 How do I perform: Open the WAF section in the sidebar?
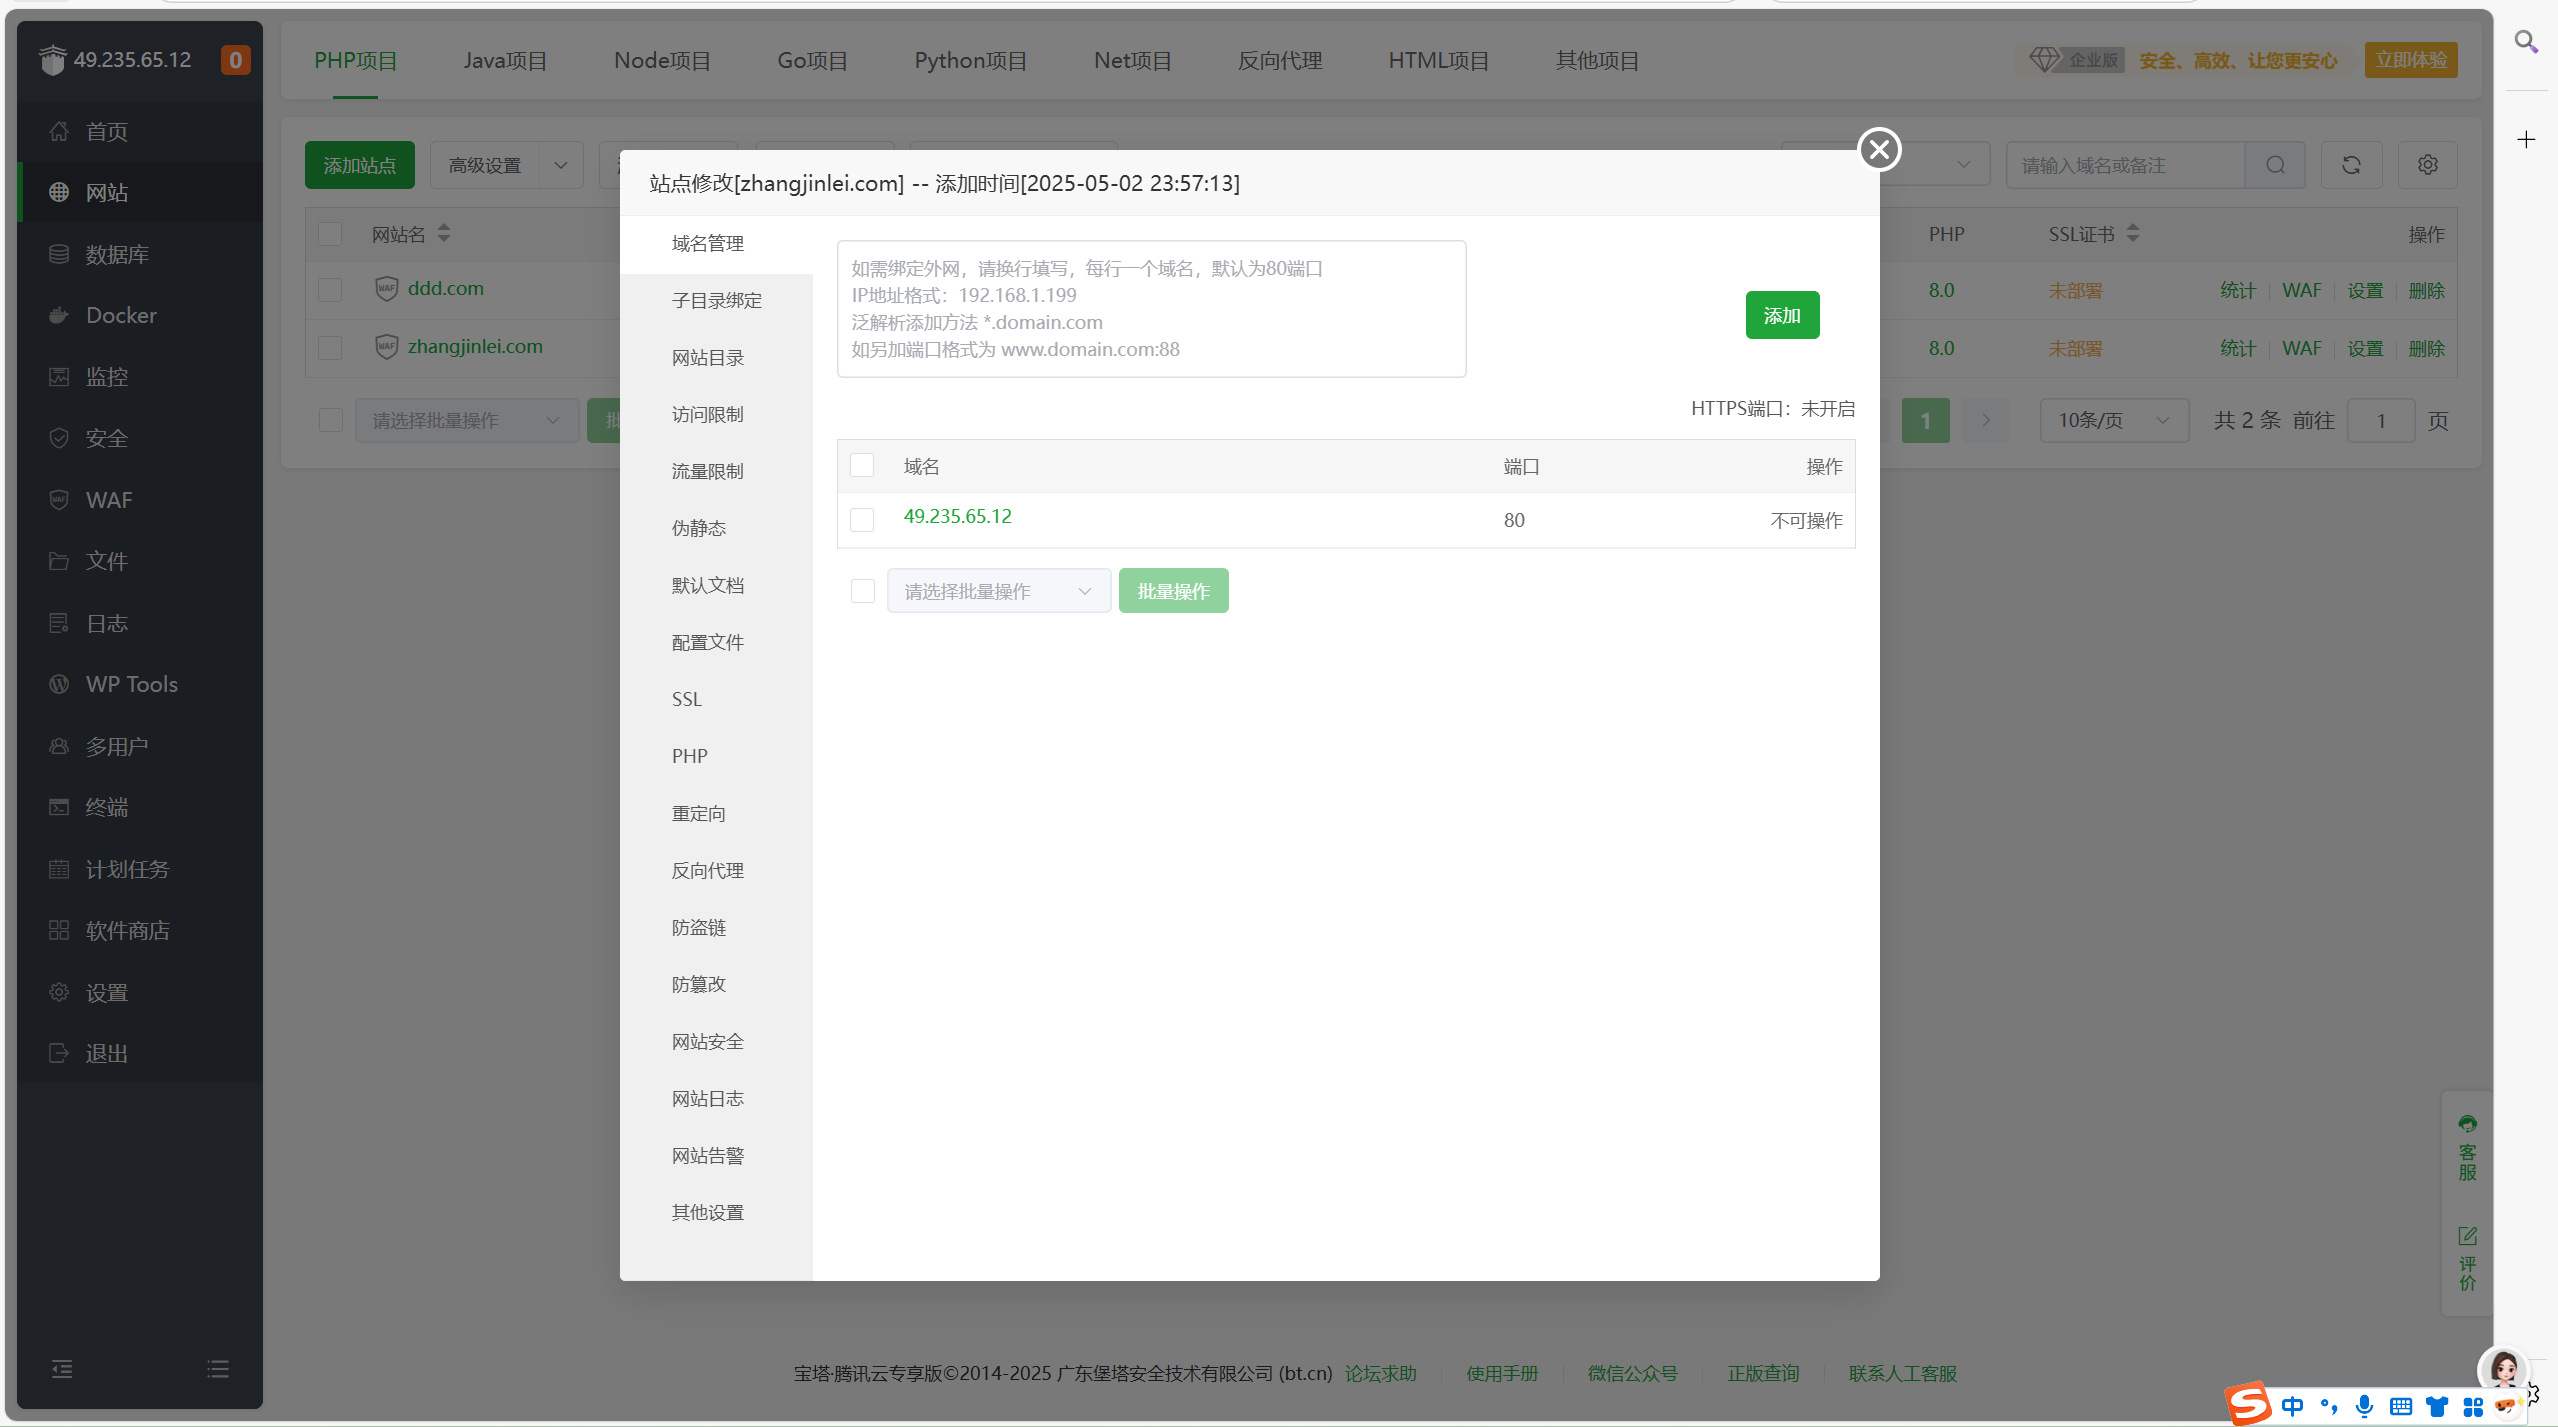[110, 499]
